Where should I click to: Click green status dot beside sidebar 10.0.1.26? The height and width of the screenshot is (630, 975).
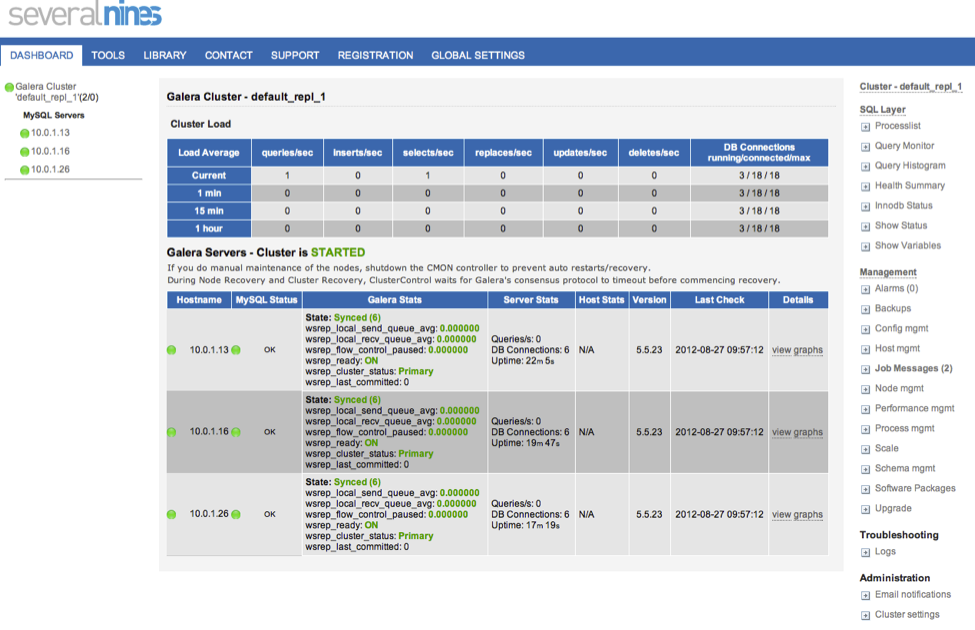(24, 170)
